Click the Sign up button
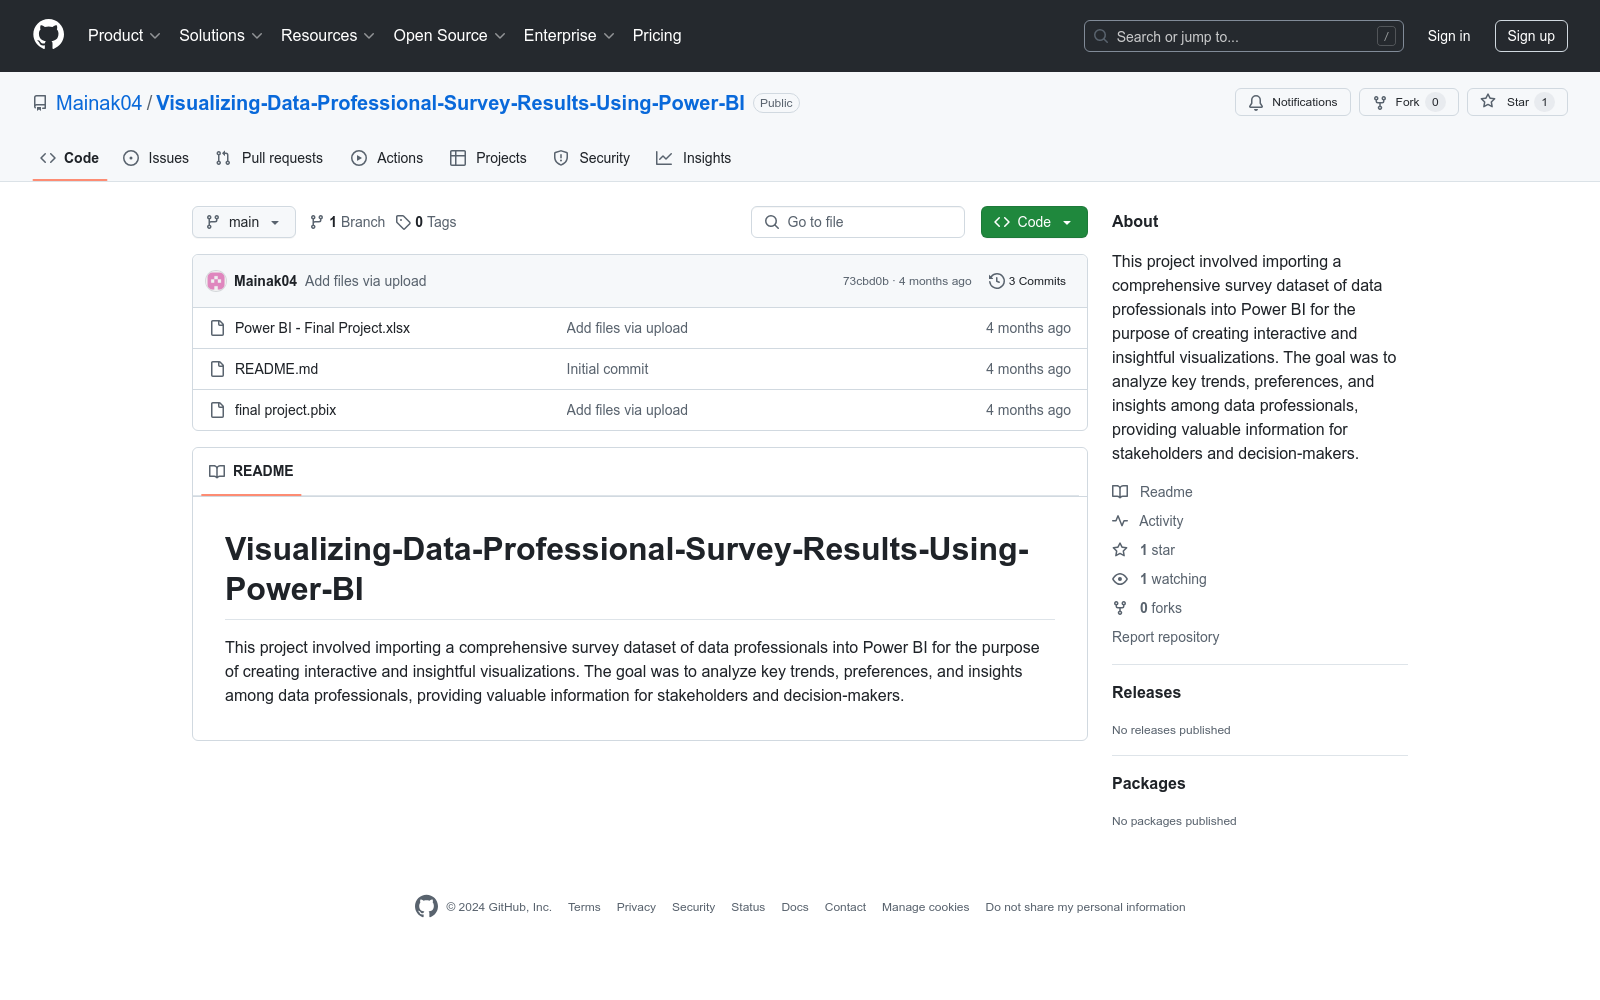 click(1531, 36)
